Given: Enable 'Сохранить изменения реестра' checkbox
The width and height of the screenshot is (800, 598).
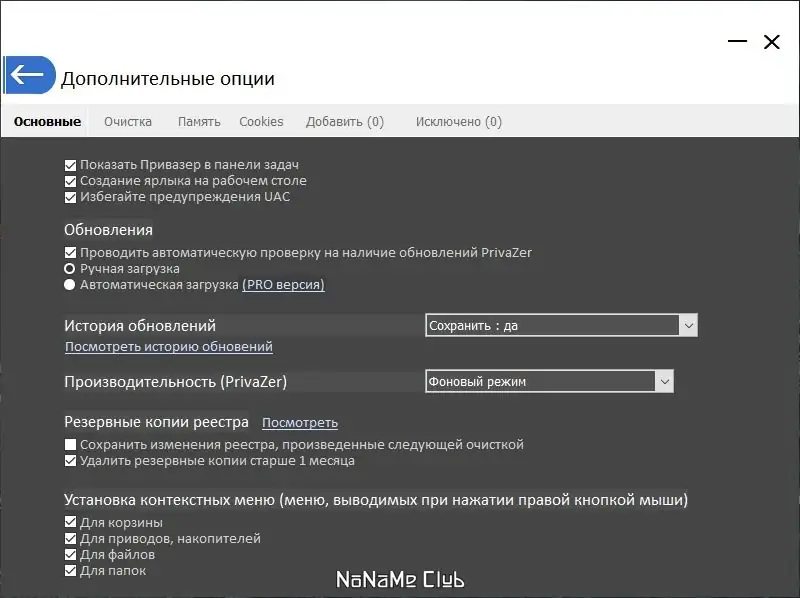Looking at the screenshot, I should point(71,445).
